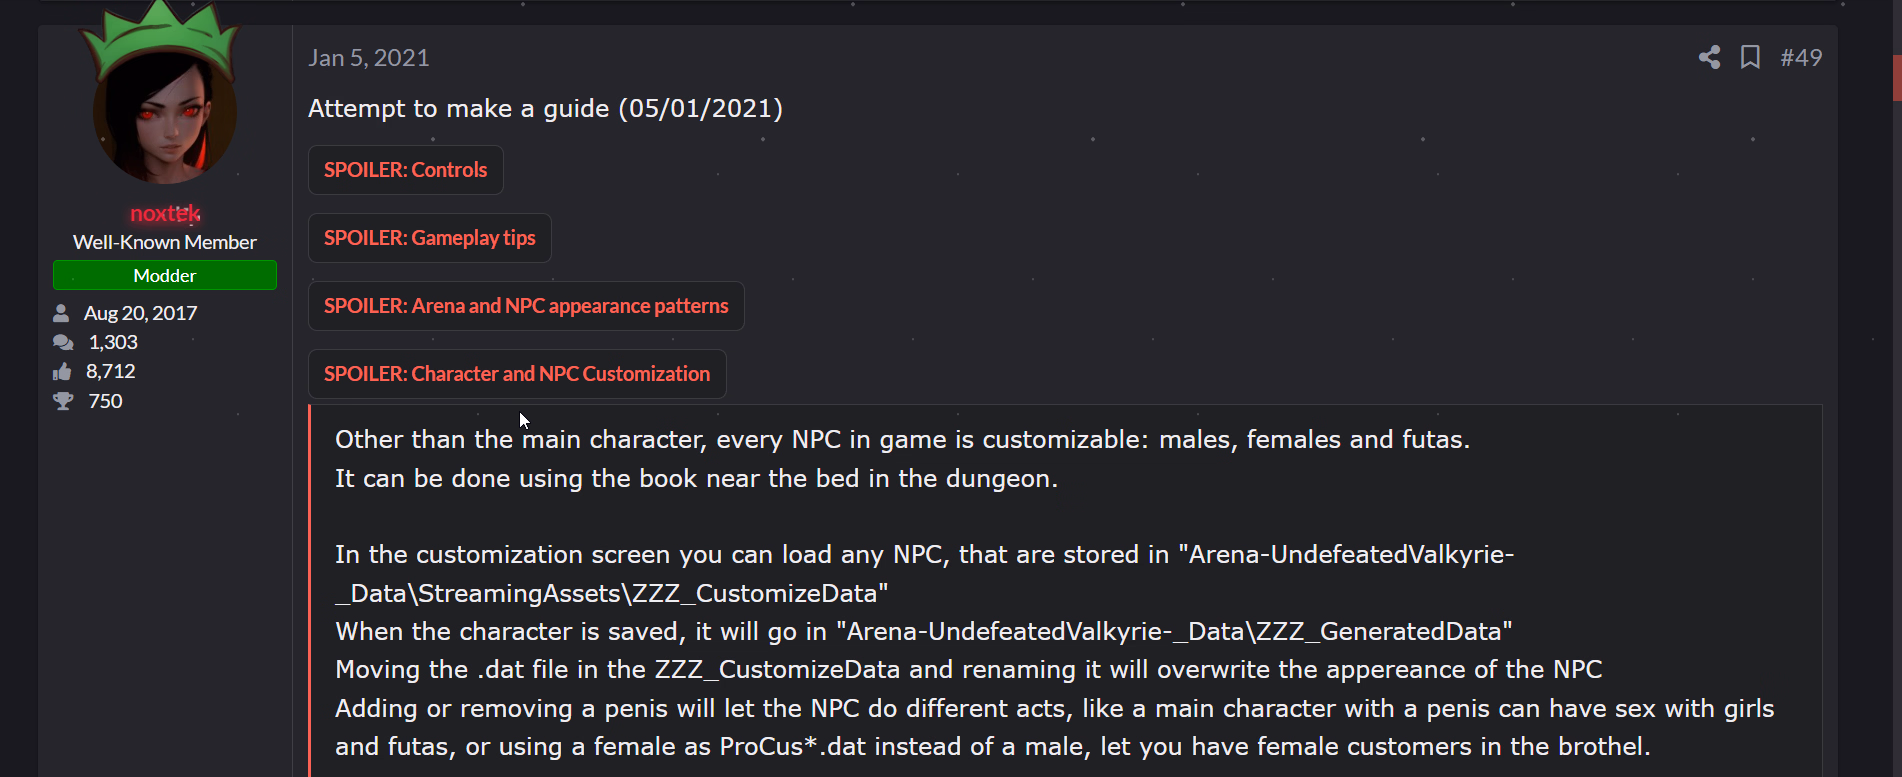This screenshot has width=1902, height=777.
Task: Open the #49 post number link
Action: point(1801,58)
